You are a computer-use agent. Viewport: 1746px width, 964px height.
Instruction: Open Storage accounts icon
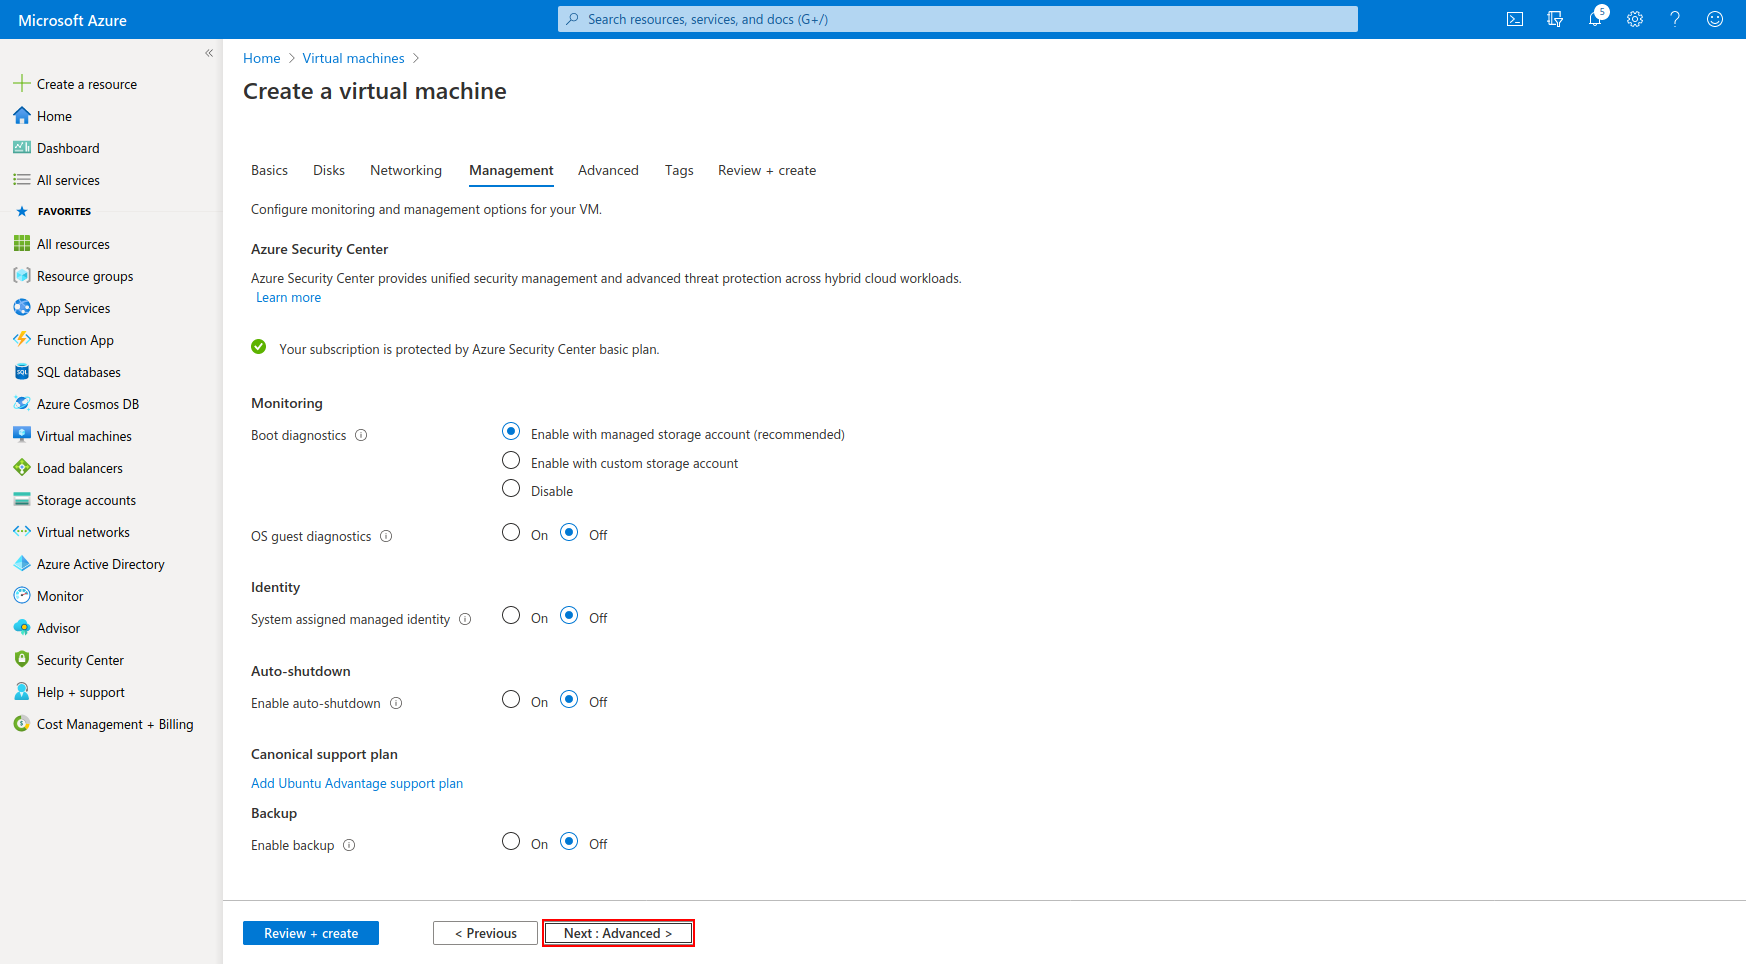click(x=22, y=500)
